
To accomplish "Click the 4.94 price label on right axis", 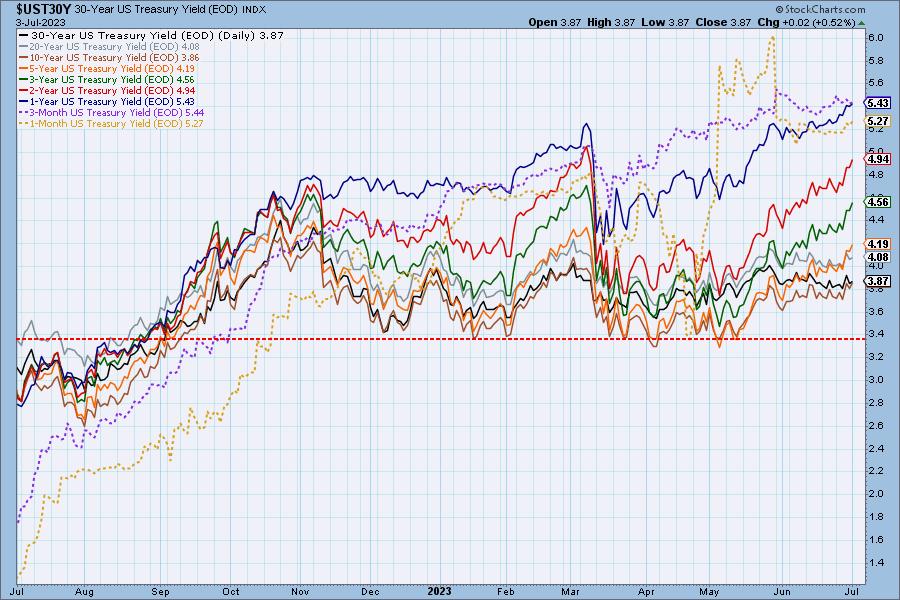I will [878, 159].
